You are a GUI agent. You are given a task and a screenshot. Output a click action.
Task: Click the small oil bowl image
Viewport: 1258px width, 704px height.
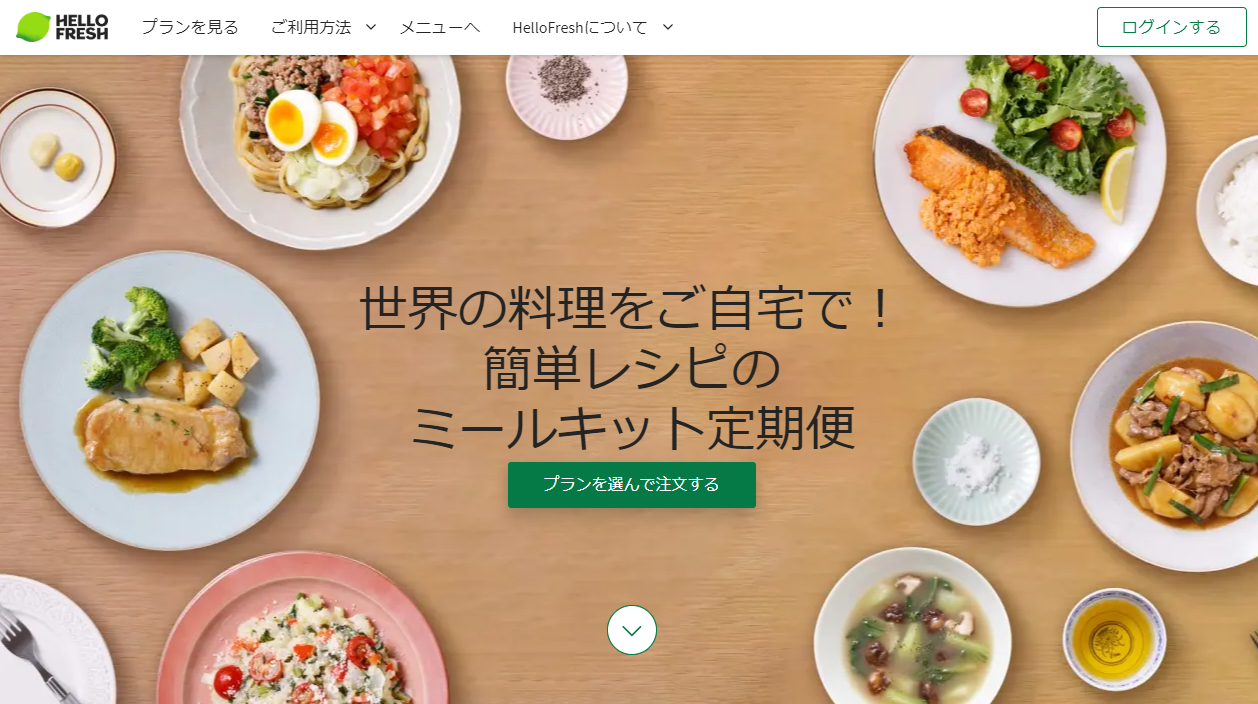coord(1114,638)
